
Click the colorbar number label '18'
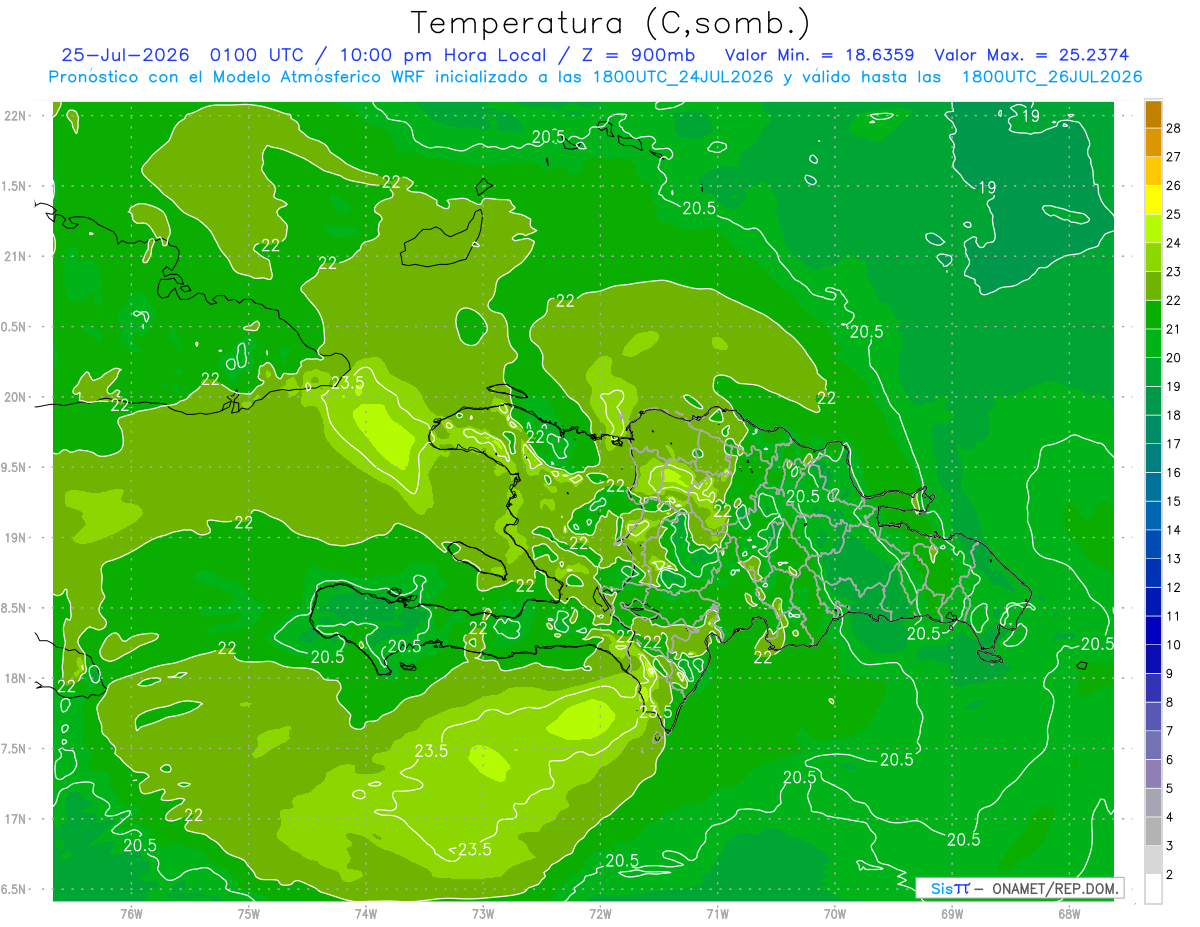(1174, 415)
